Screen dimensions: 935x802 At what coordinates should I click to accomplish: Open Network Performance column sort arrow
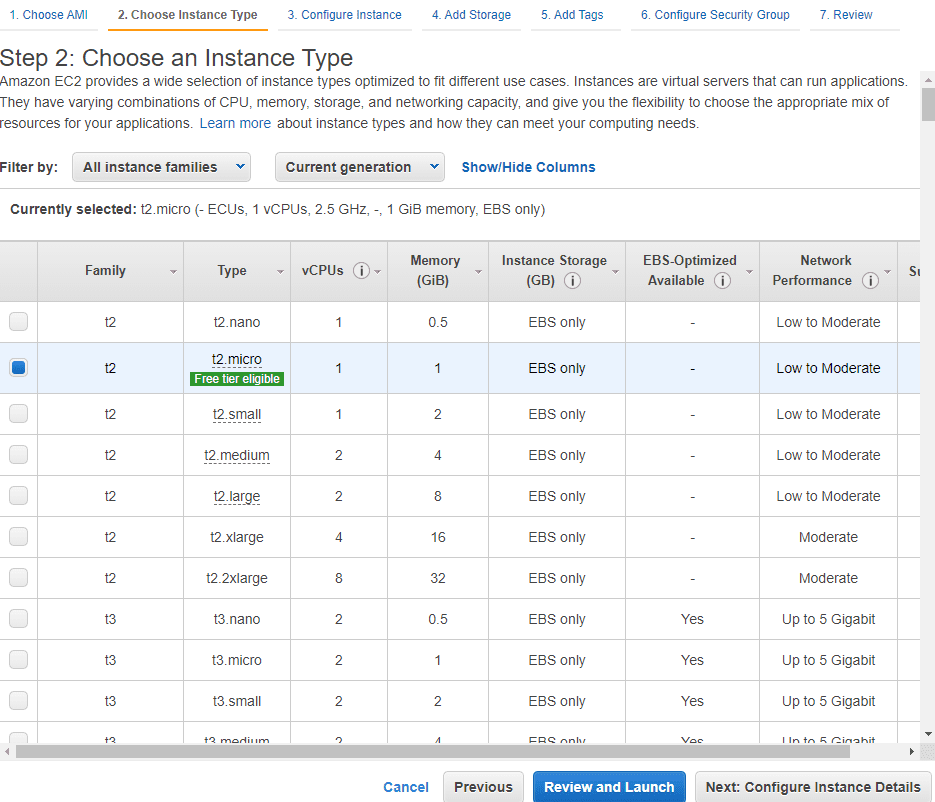tap(887, 272)
